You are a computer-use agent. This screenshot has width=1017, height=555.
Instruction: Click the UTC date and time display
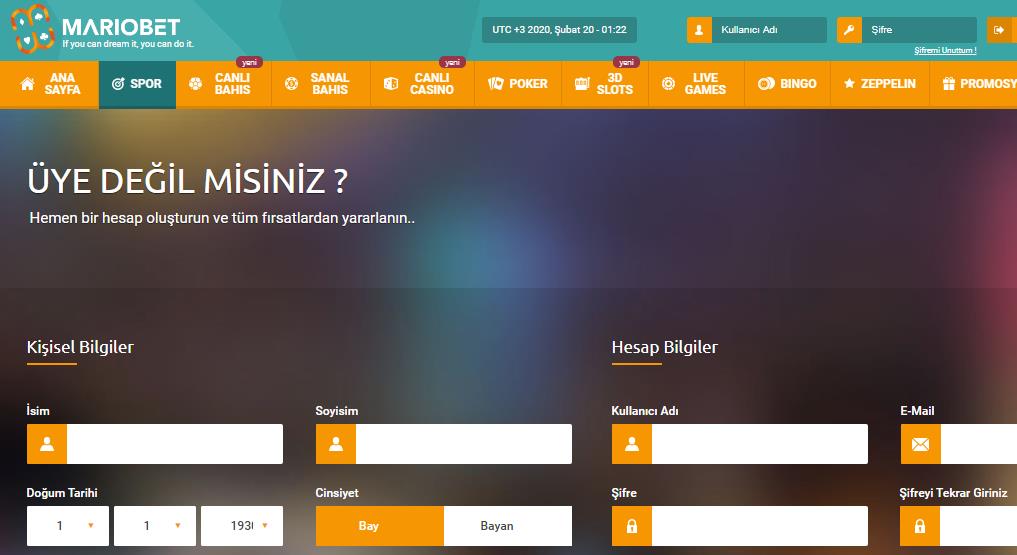pyautogui.click(x=559, y=30)
